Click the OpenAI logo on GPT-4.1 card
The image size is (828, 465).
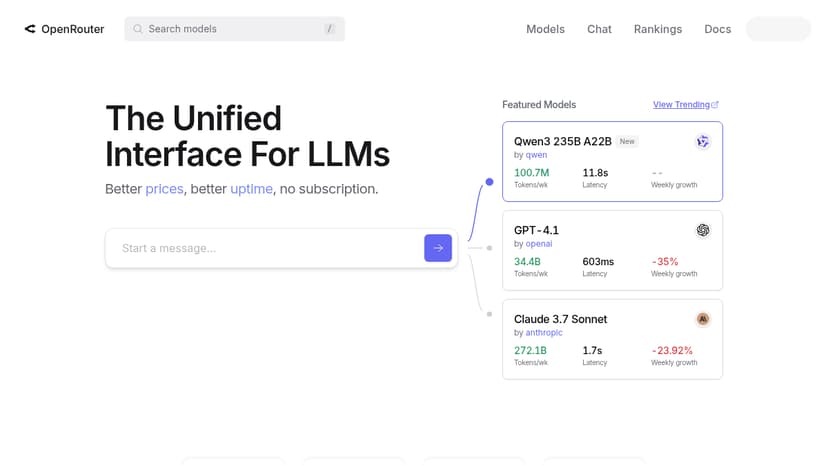tap(702, 230)
